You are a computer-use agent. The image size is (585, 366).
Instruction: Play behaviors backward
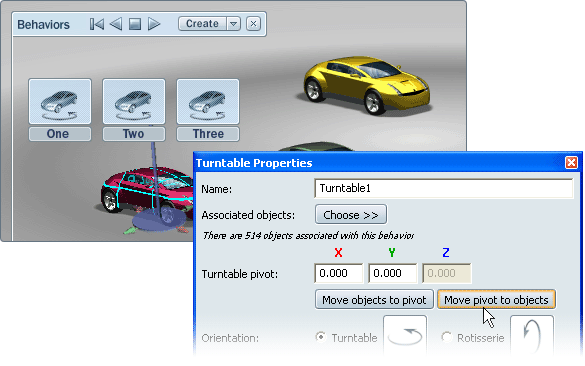(x=116, y=24)
